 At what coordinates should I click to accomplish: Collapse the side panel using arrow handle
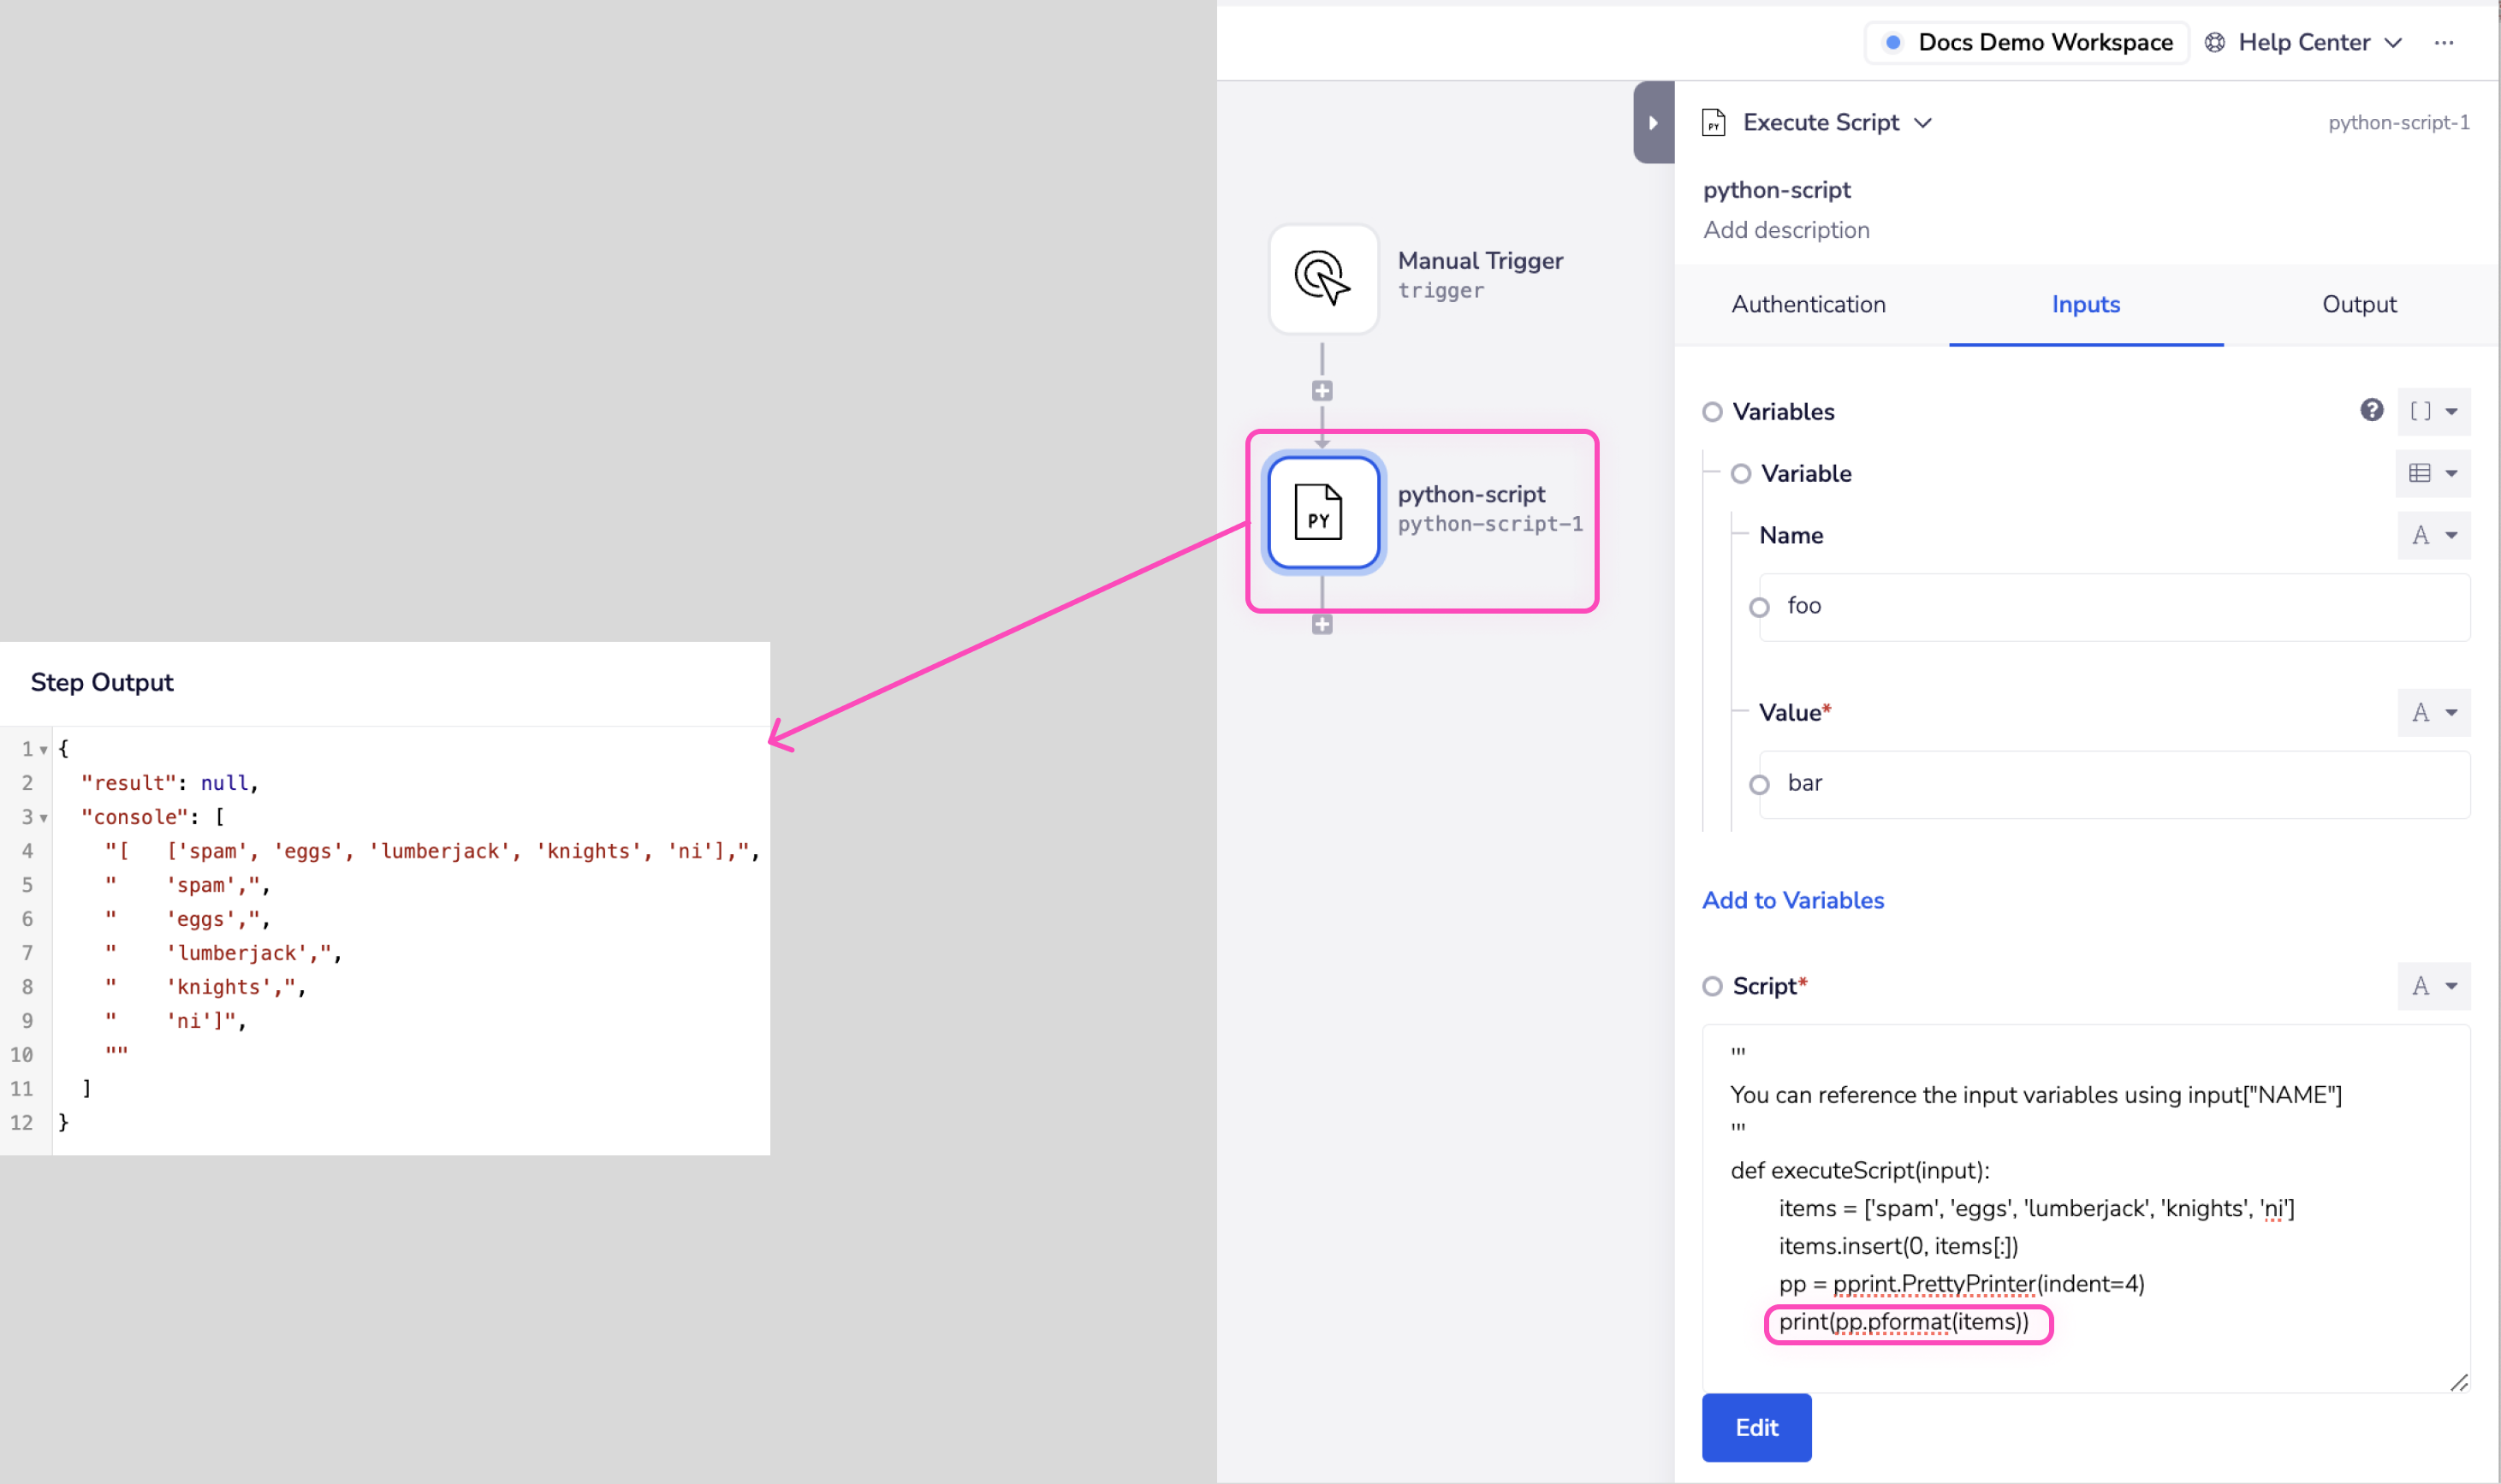(x=1652, y=122)
